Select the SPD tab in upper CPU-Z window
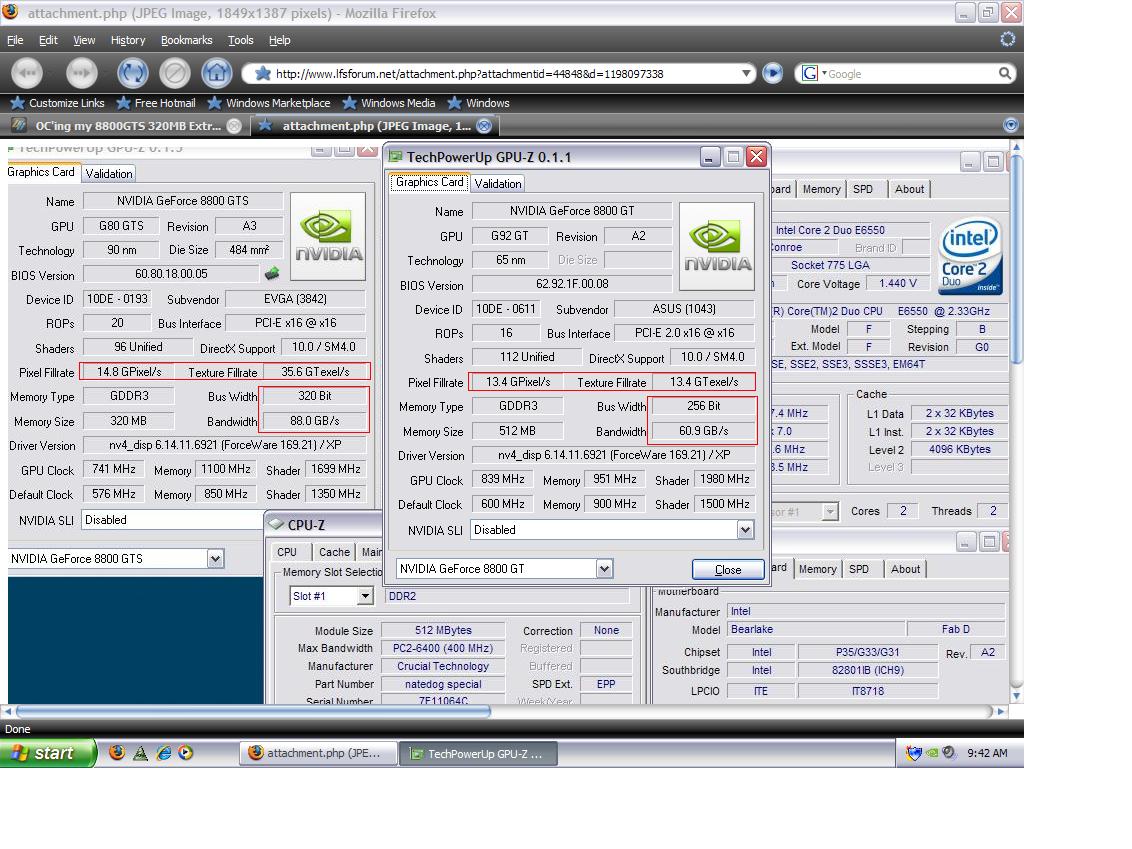The image size is (1132, 849). (863, 189)
